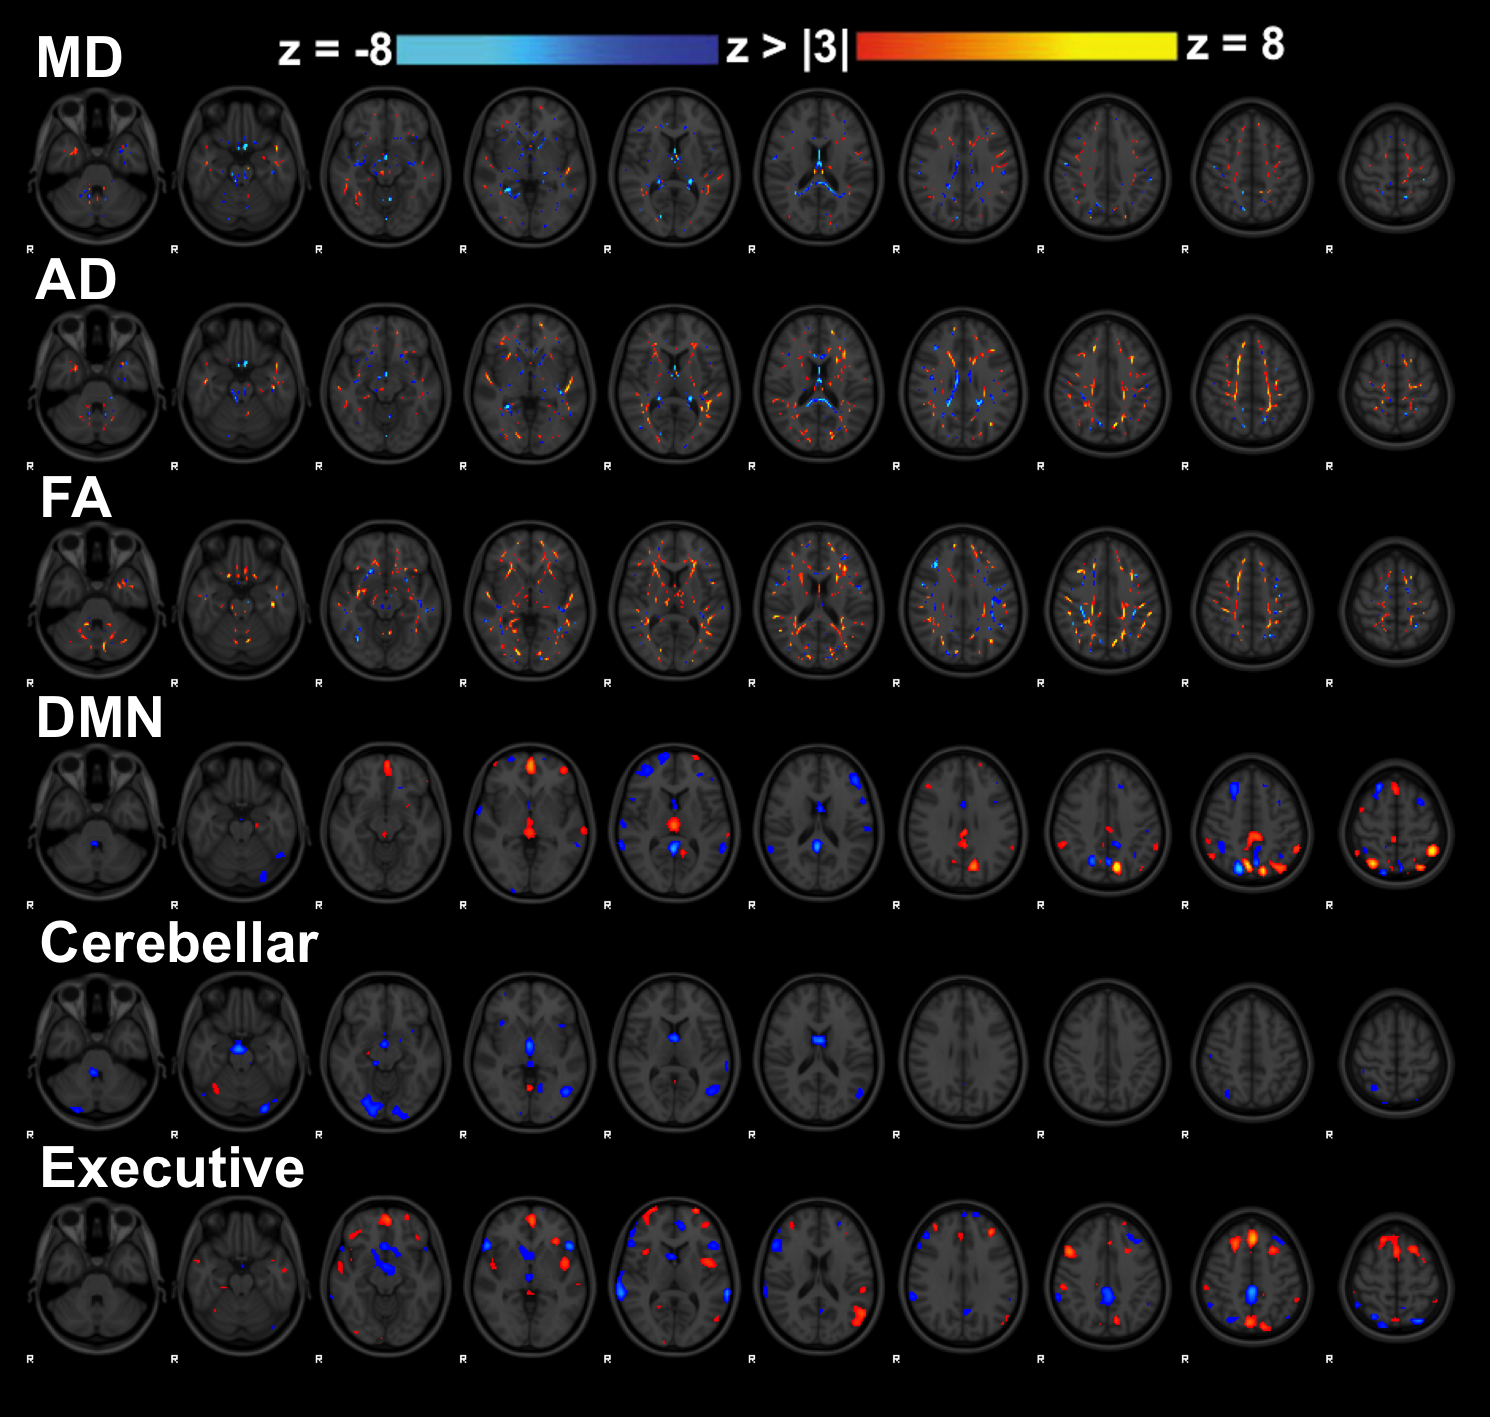Select the last slice in the AD row
This screenshot has height=1417, width=1490.
(x=1396, y=385)
